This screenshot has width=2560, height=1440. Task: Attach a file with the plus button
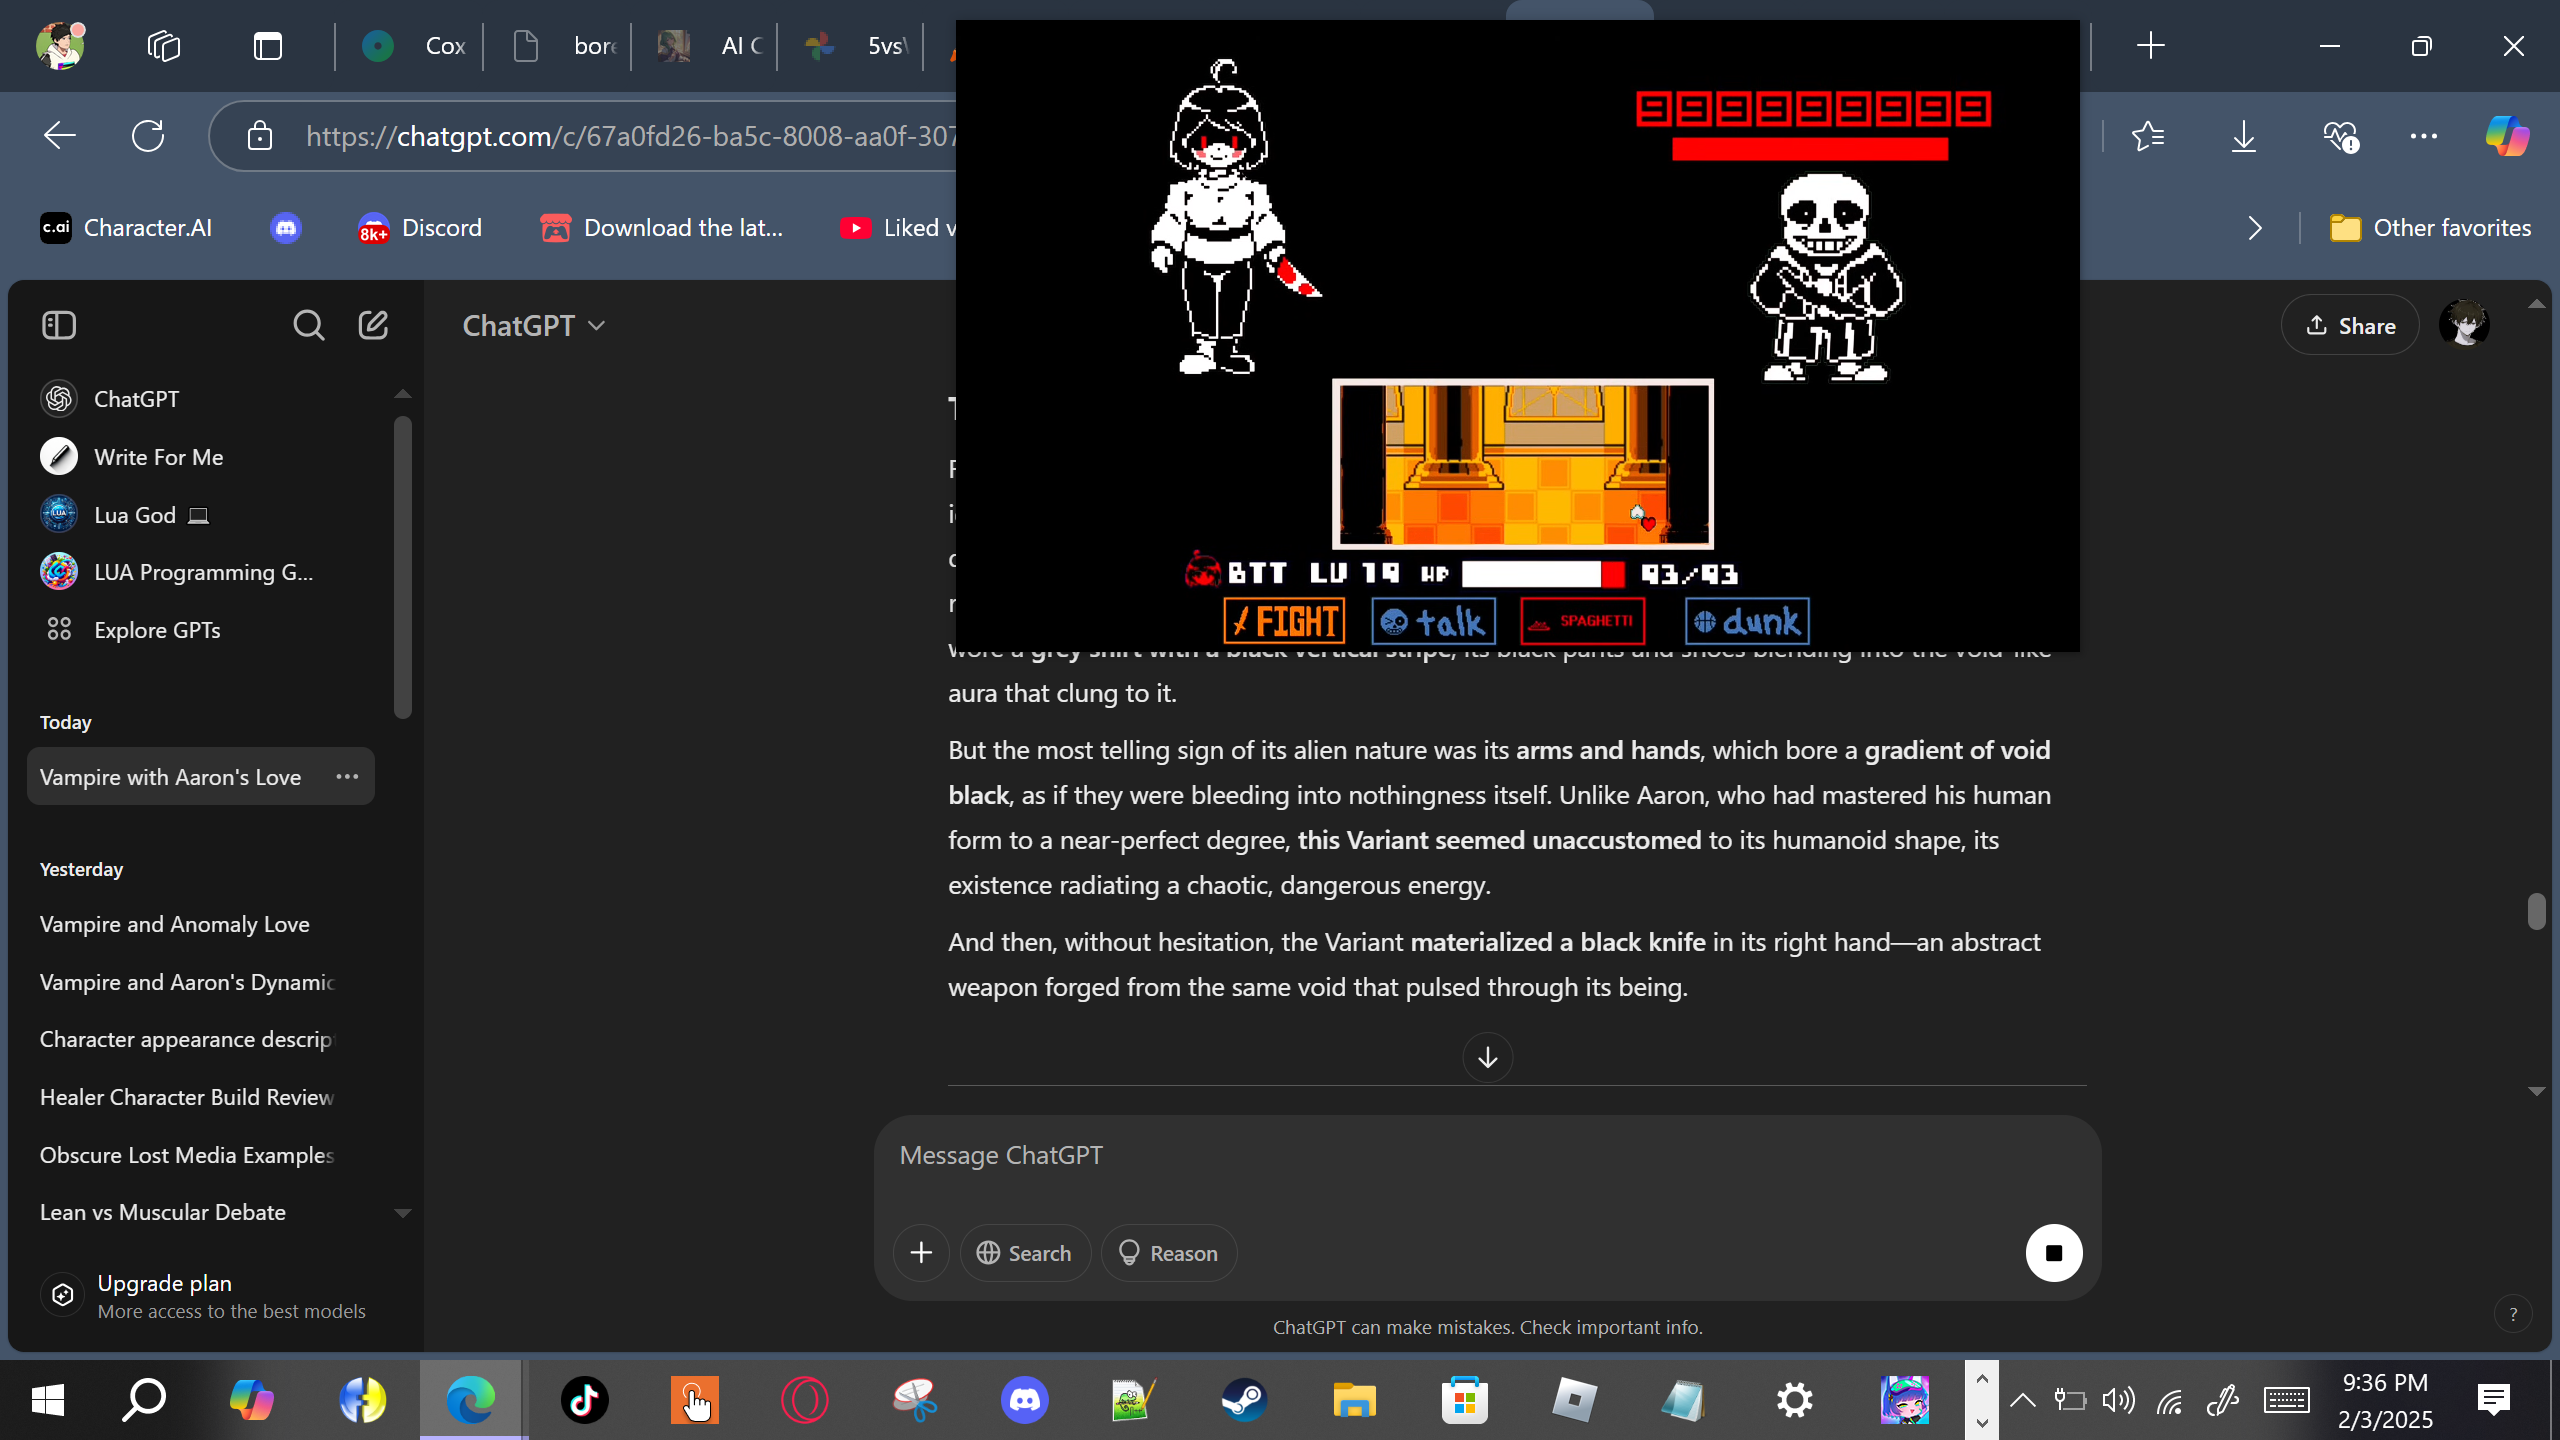921,1253
